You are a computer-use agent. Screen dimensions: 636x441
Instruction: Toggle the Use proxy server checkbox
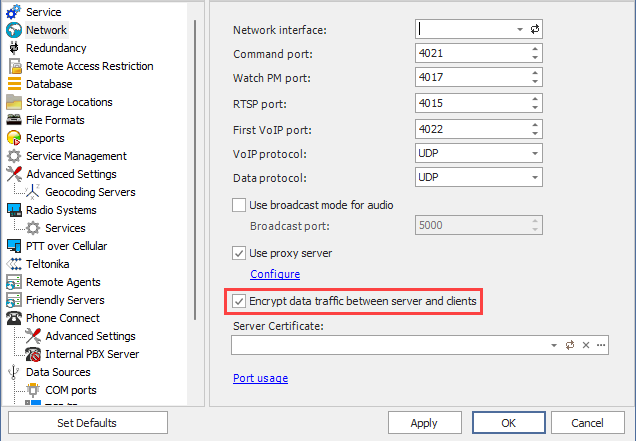coord(239,253)
